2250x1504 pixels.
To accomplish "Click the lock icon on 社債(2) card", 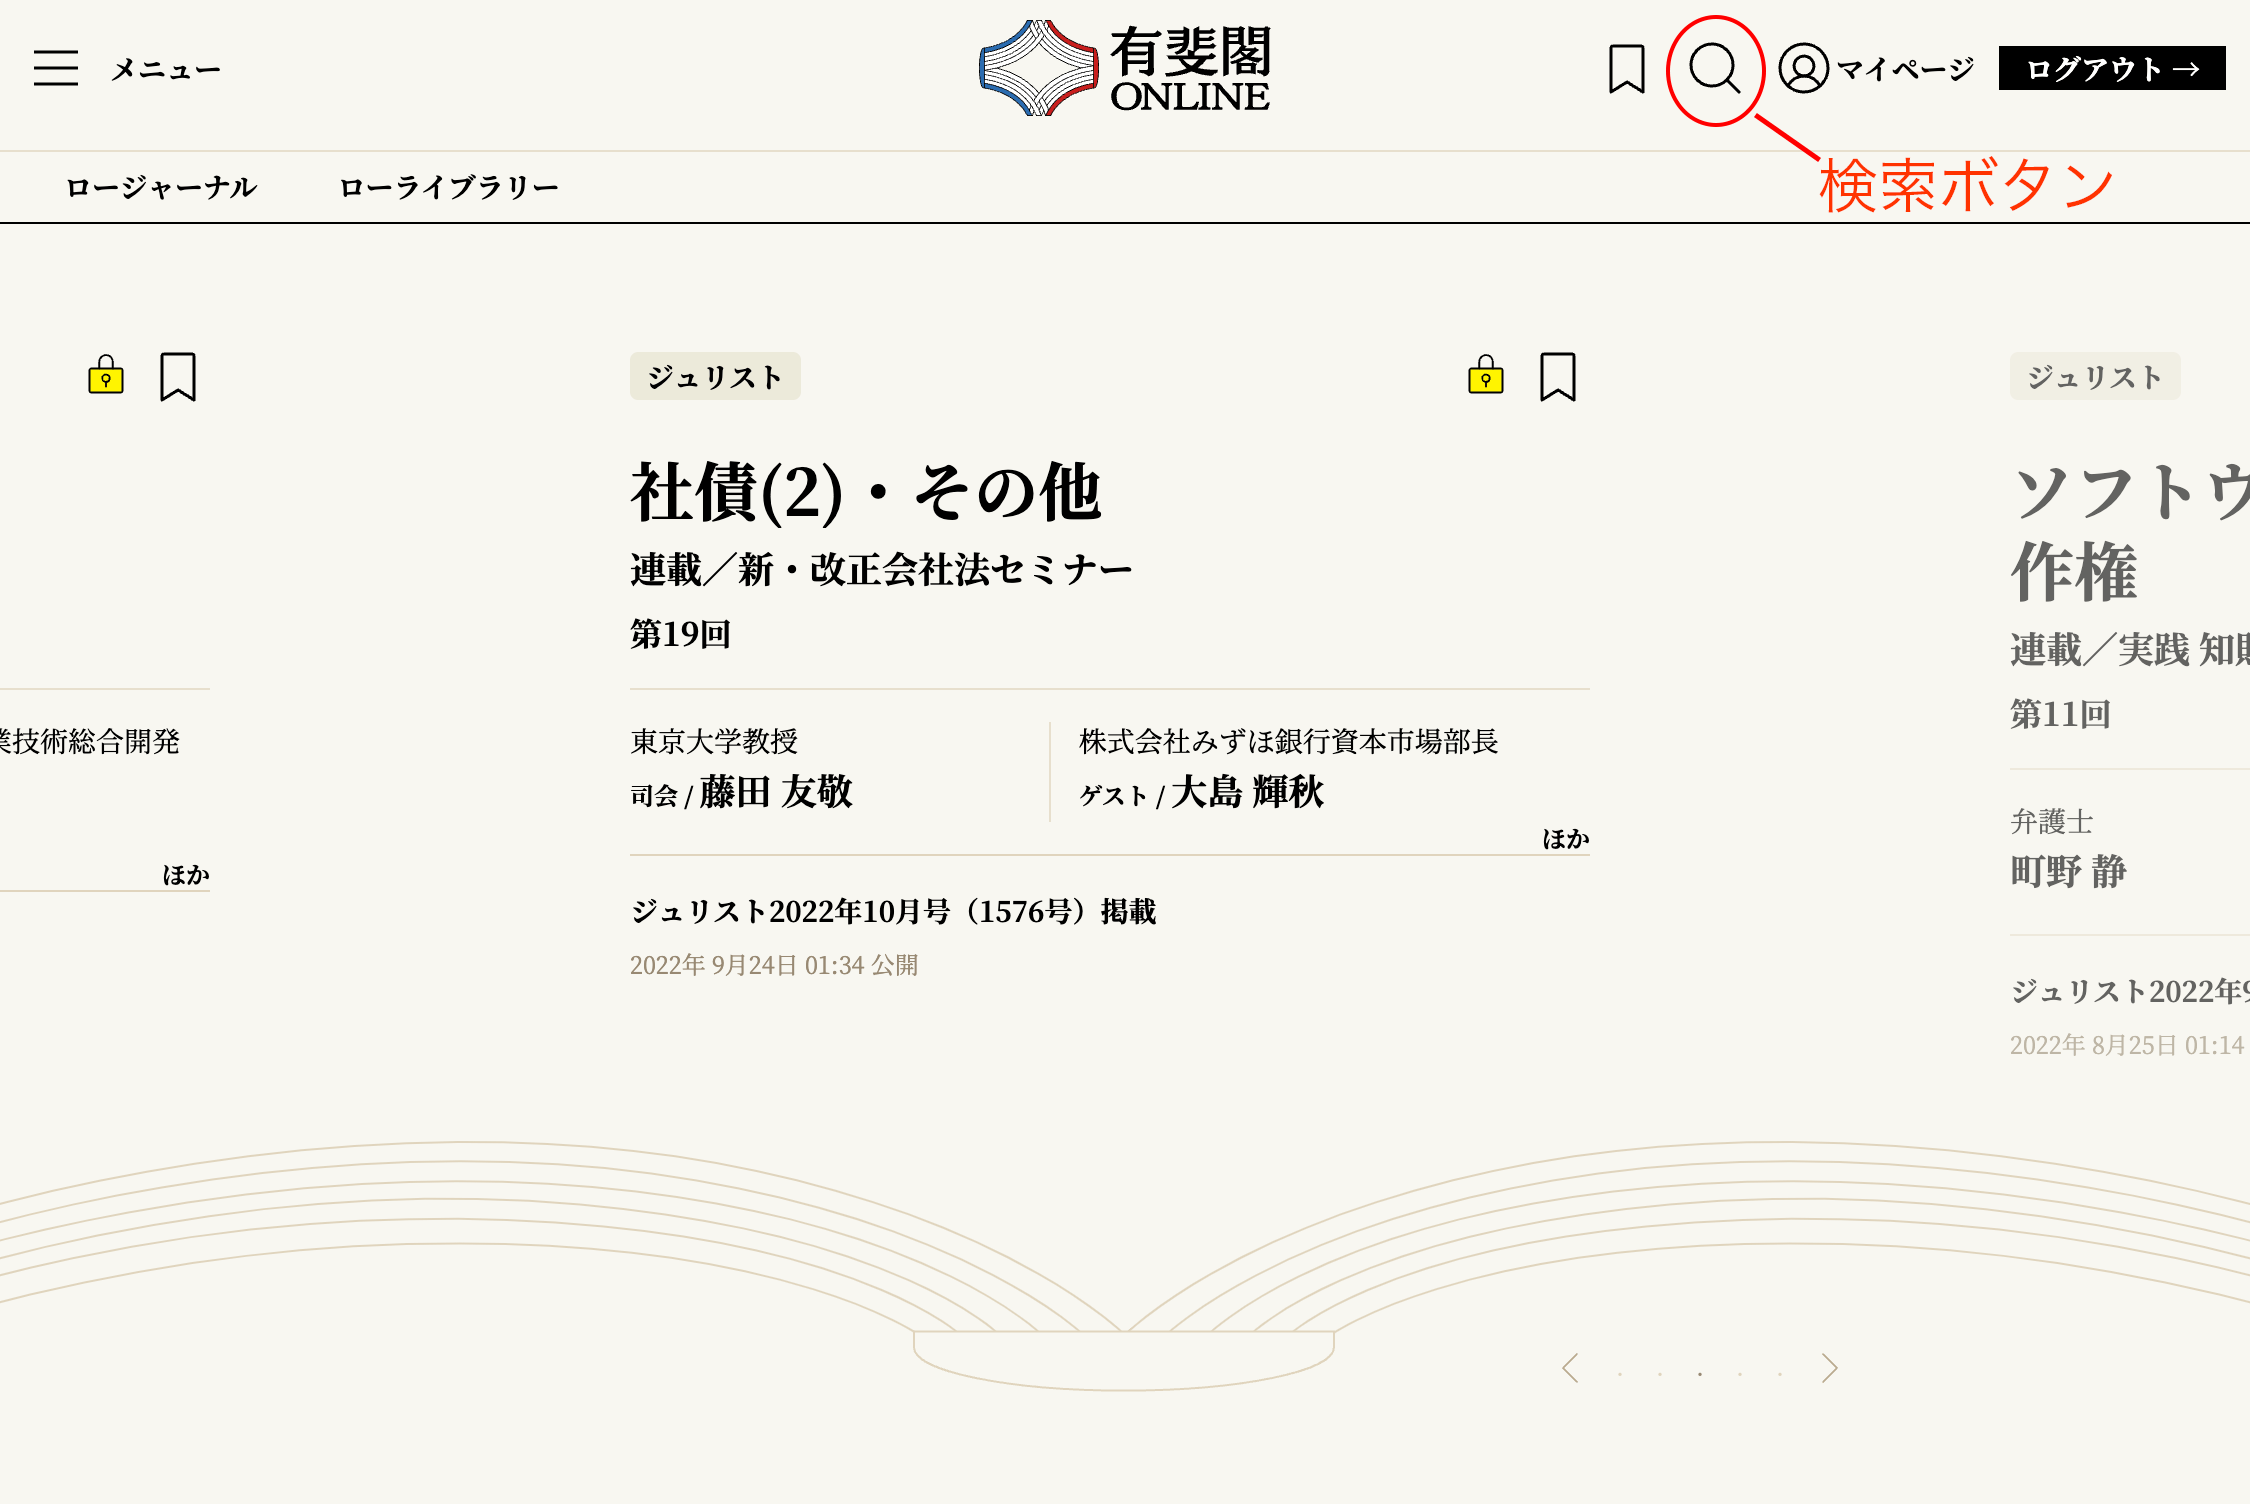I will pyautogui.click(x=1485, y=376).
